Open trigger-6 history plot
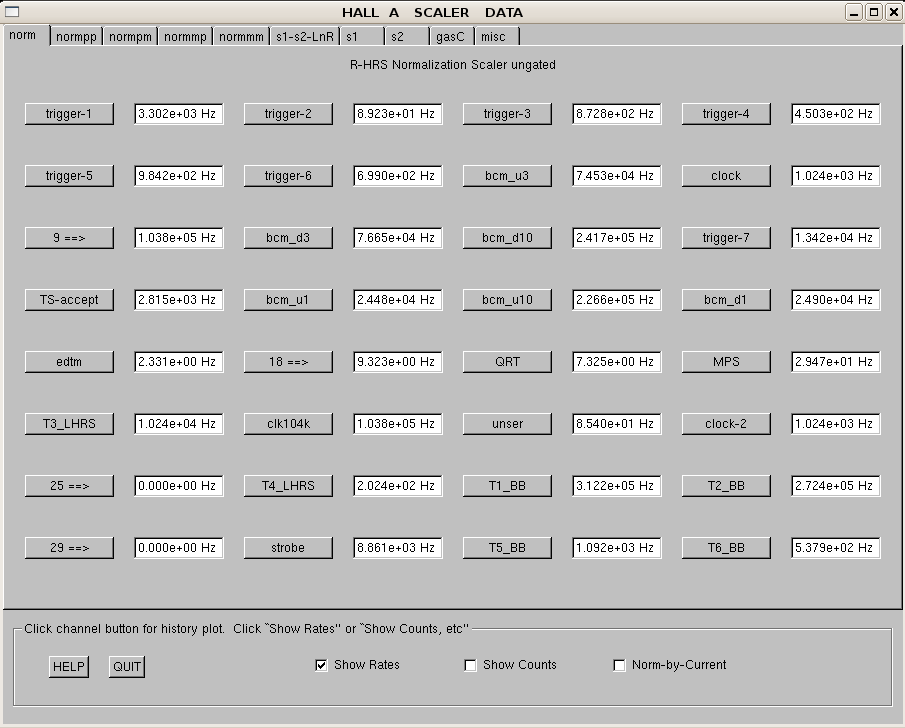The image size is (905, 728). point(288,176)
